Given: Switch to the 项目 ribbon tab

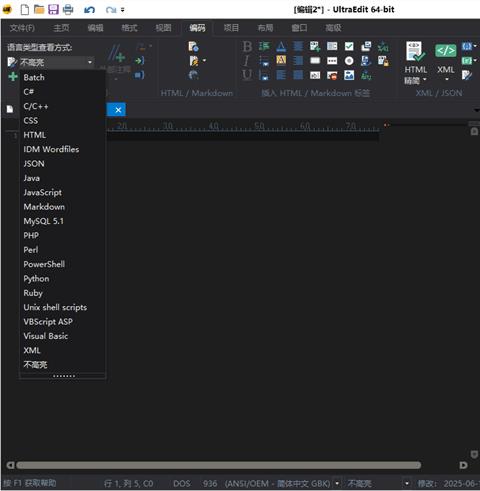Looking at the screenshot, I should [x=231, y=28].
